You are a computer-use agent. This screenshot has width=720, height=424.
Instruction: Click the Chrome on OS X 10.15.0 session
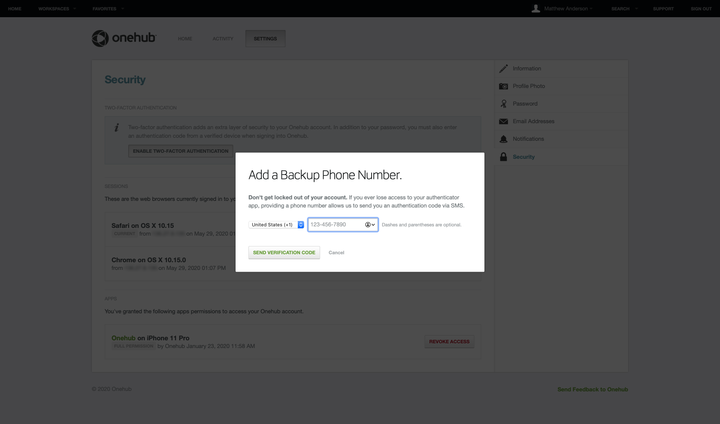pos(148,260)
